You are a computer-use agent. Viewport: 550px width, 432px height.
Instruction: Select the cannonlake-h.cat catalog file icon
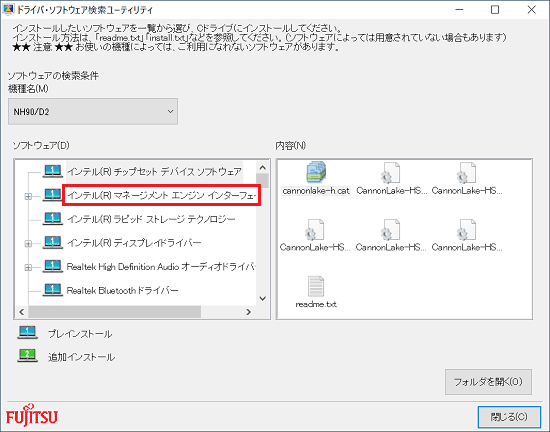(316, 172)
